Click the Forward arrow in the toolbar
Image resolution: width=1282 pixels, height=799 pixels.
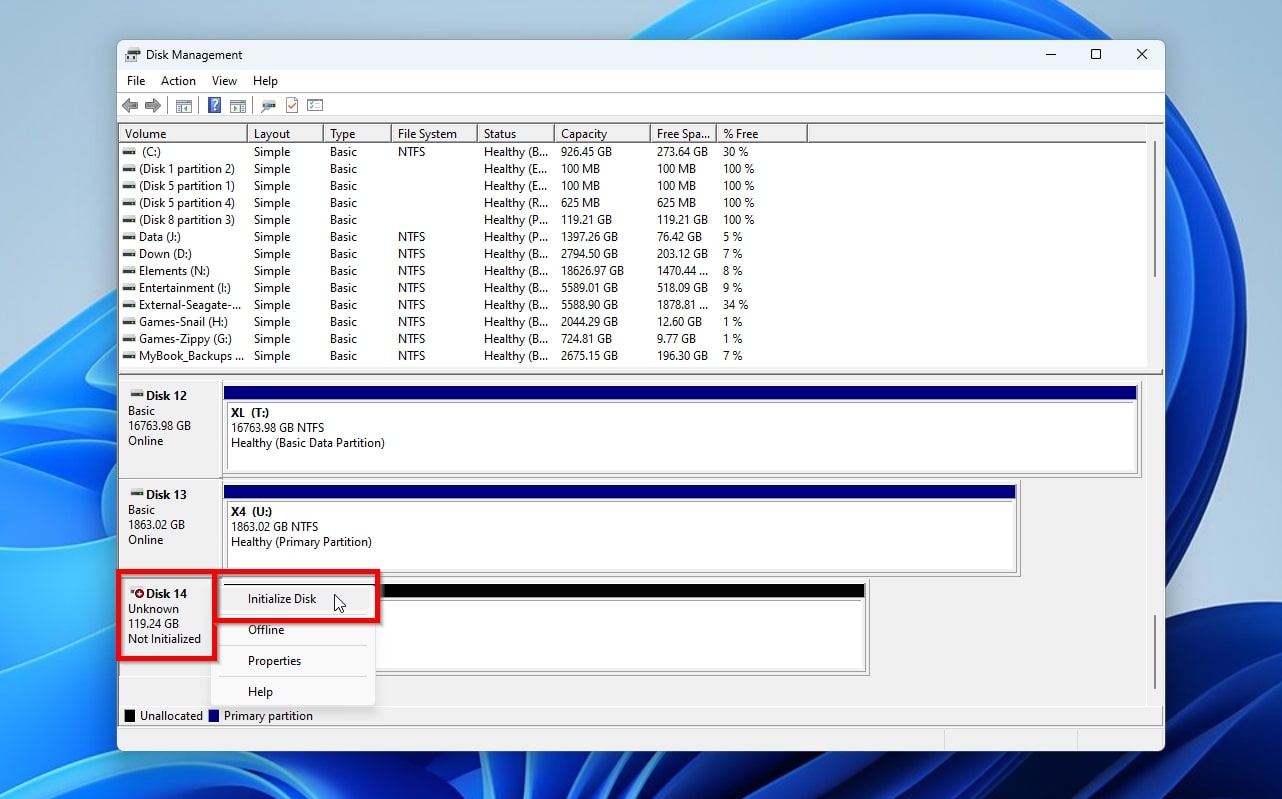click(153, 106)
